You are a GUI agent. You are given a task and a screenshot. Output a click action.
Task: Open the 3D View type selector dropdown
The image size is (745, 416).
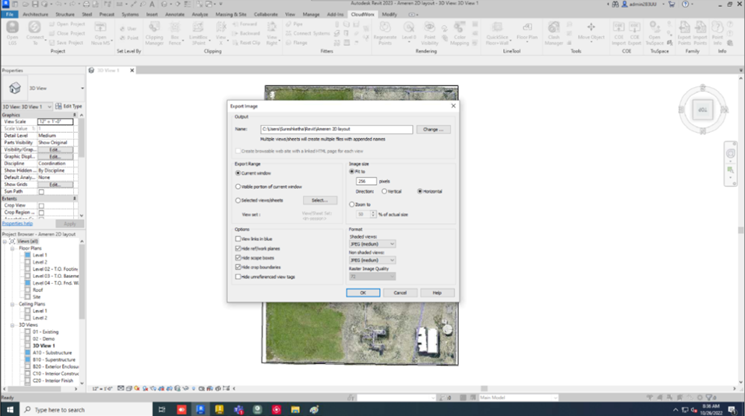(x=82, y=88)
